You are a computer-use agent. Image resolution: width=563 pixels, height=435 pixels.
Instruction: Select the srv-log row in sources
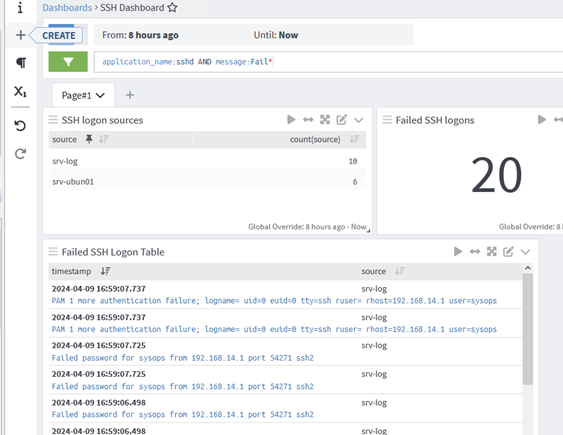207,161
